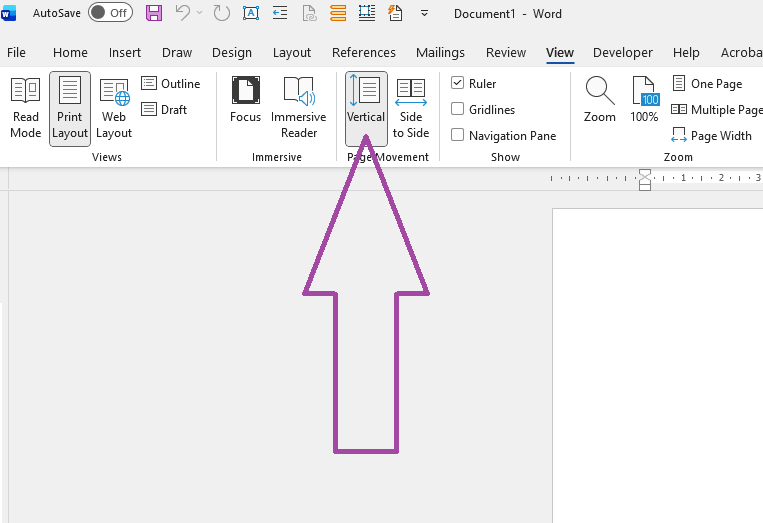Open Customize Quick Access Toolbar dropdown
The image size is (763, 523).
tap(424, 14)
